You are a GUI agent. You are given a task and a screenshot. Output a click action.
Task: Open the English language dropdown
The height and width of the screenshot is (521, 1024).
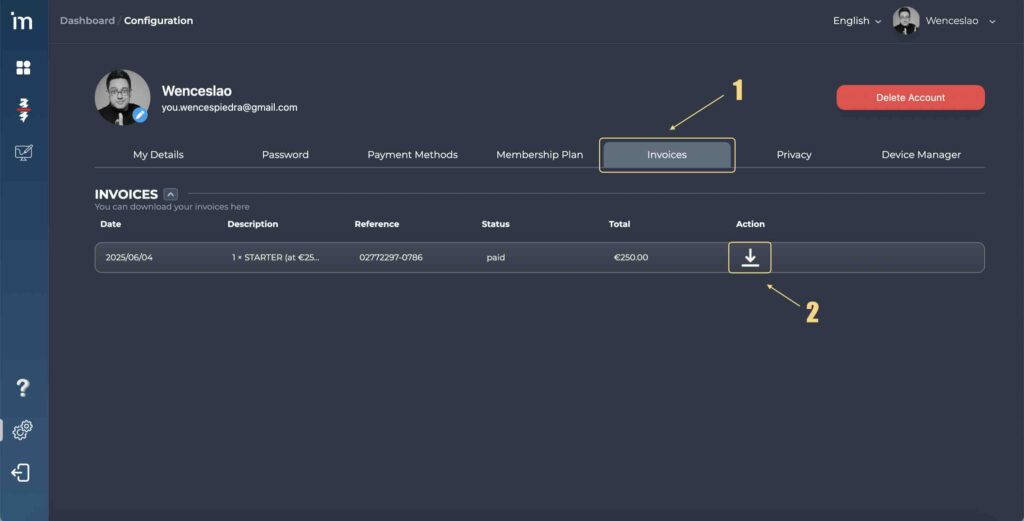pos(857,21)
